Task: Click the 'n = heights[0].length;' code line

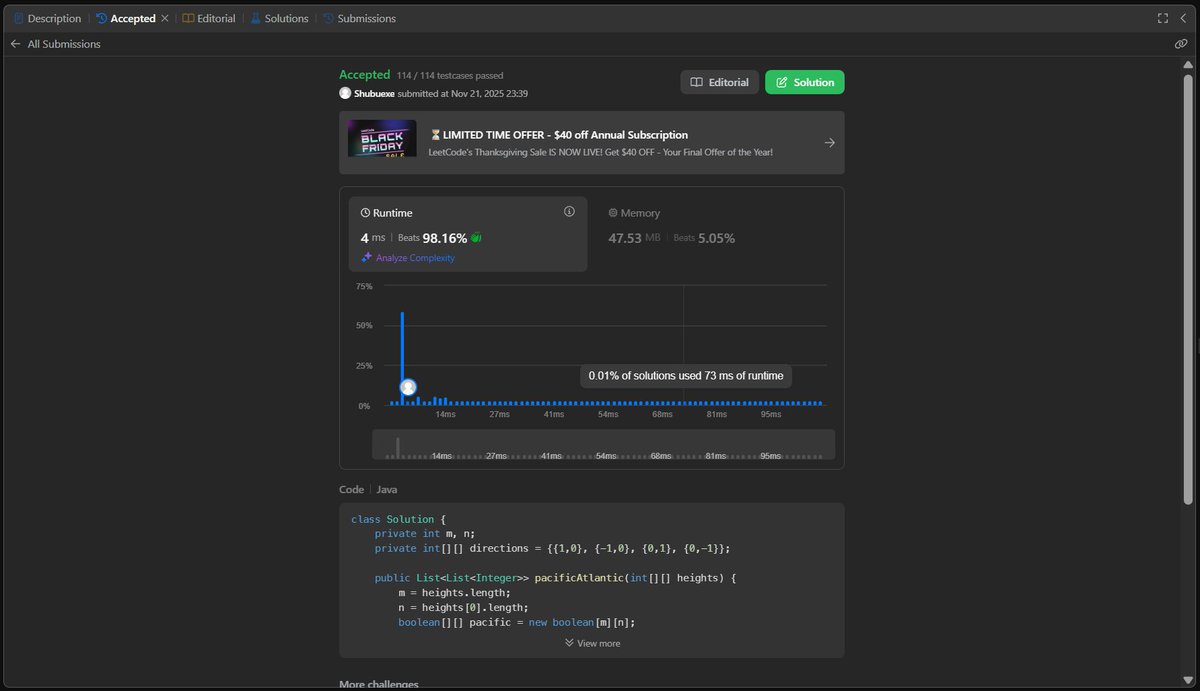Action: pyautogui.click(x=463, y=607)
